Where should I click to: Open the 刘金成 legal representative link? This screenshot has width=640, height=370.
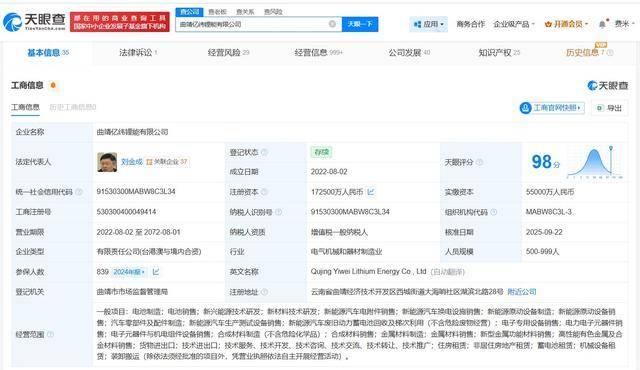(131, 162)
